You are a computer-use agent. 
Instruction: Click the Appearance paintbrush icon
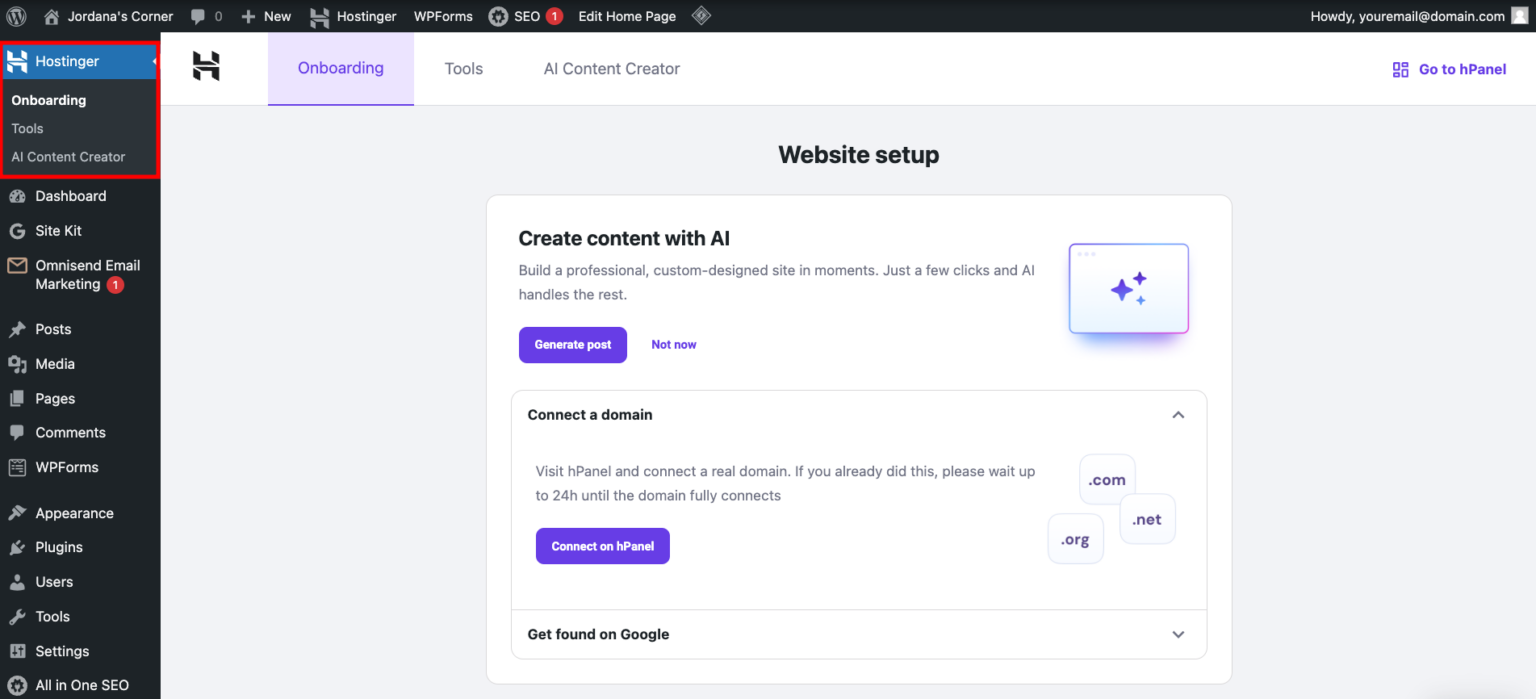coord(18,512)
